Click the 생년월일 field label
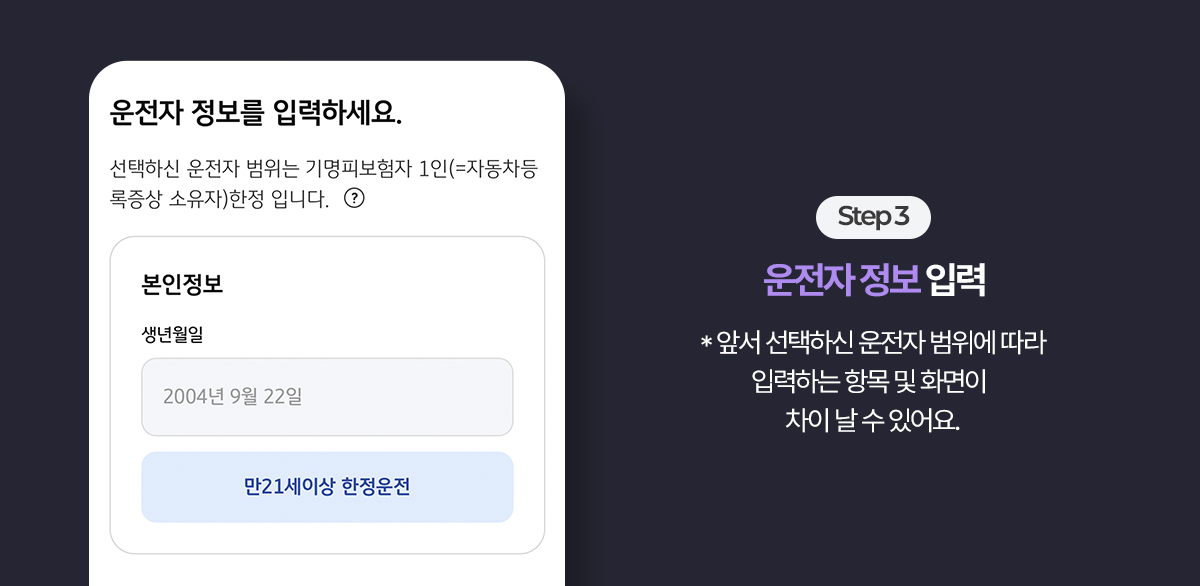1200x586 pixels. point(172,335)
